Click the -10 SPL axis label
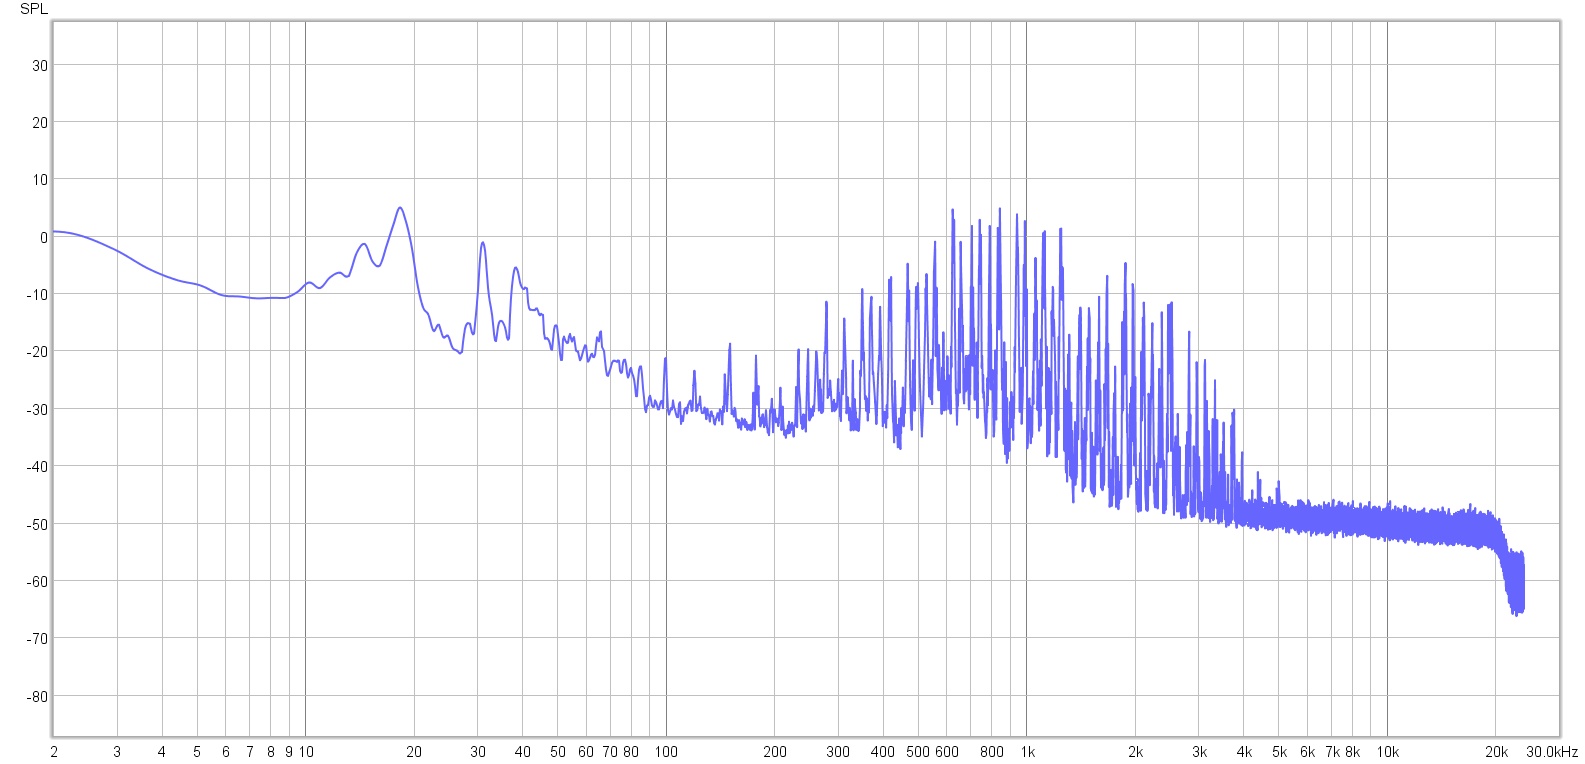Image resolution: width=1585 pixels, height=764 pixels. tap(37, 294)
